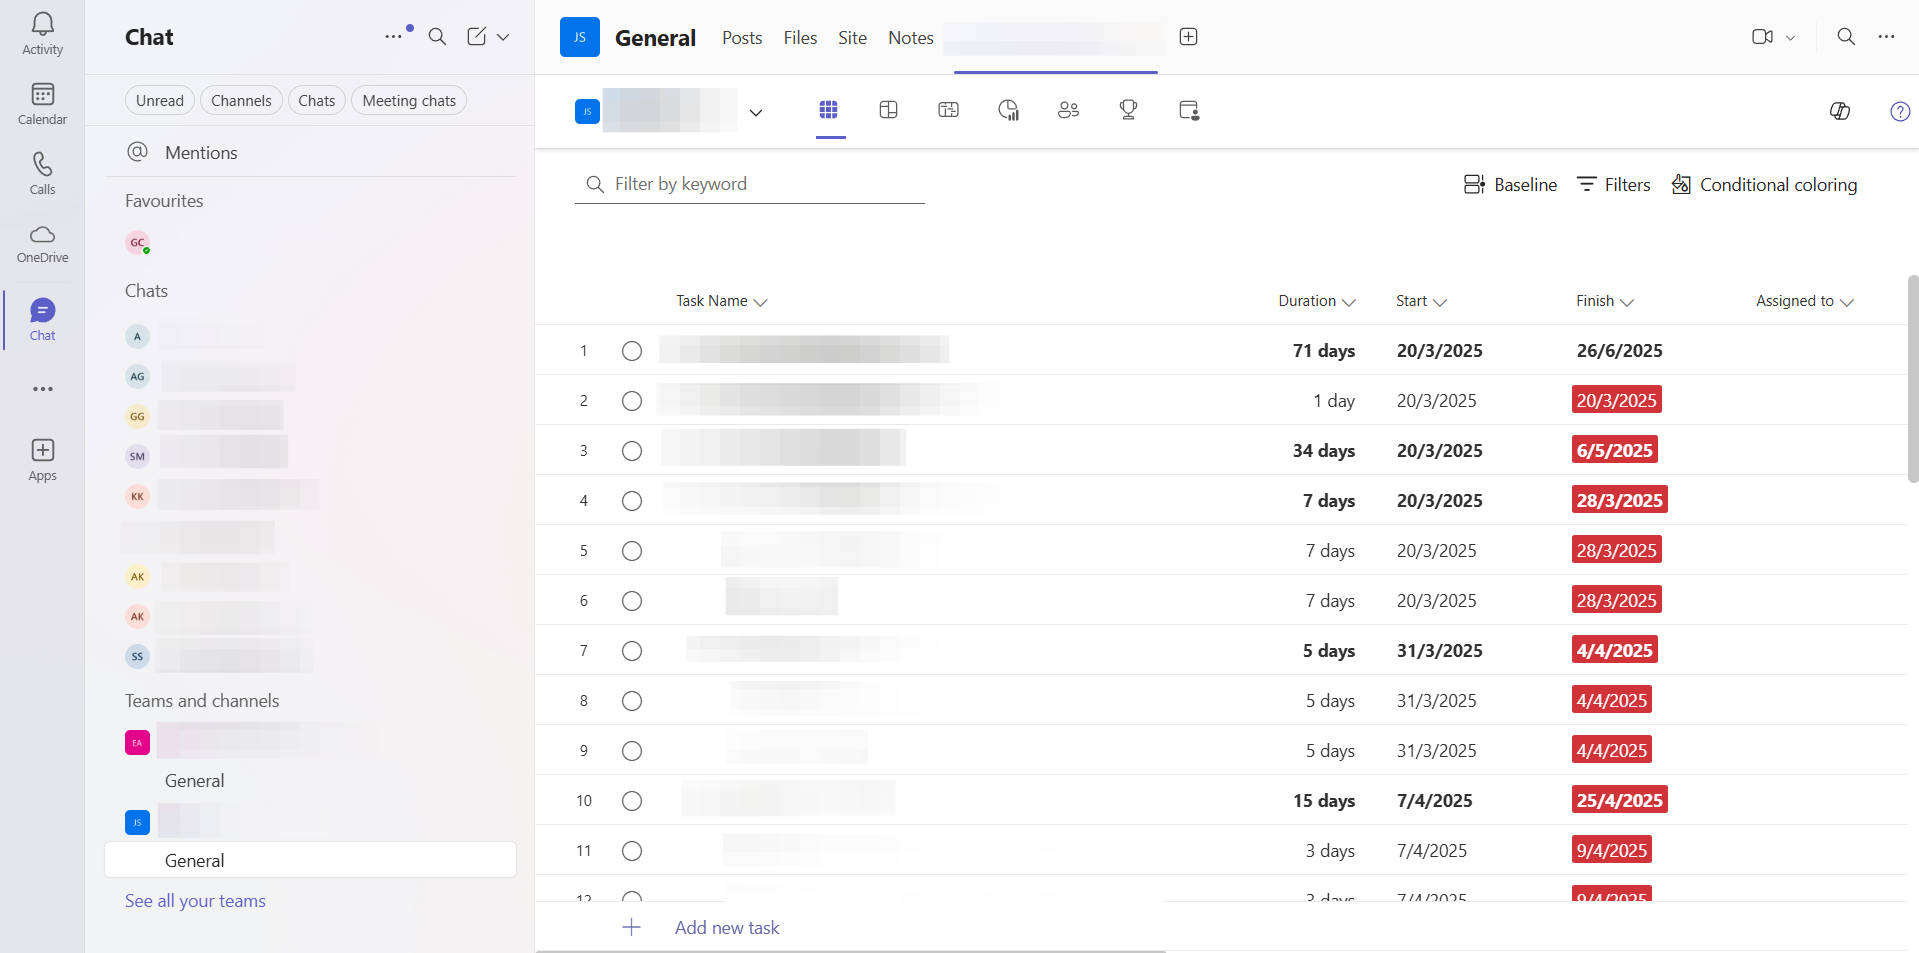Open the Goals trophy view
Screen dimensions: 1919x953
click(1128, 110)
